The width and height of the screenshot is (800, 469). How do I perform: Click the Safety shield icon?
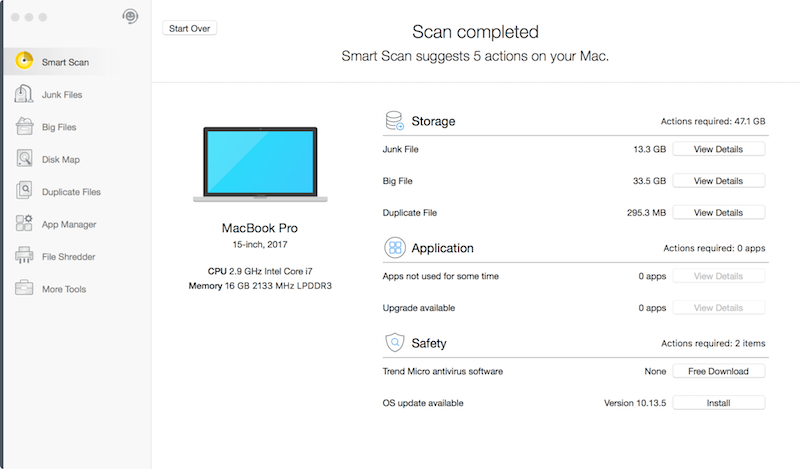[x=394, y=342]
